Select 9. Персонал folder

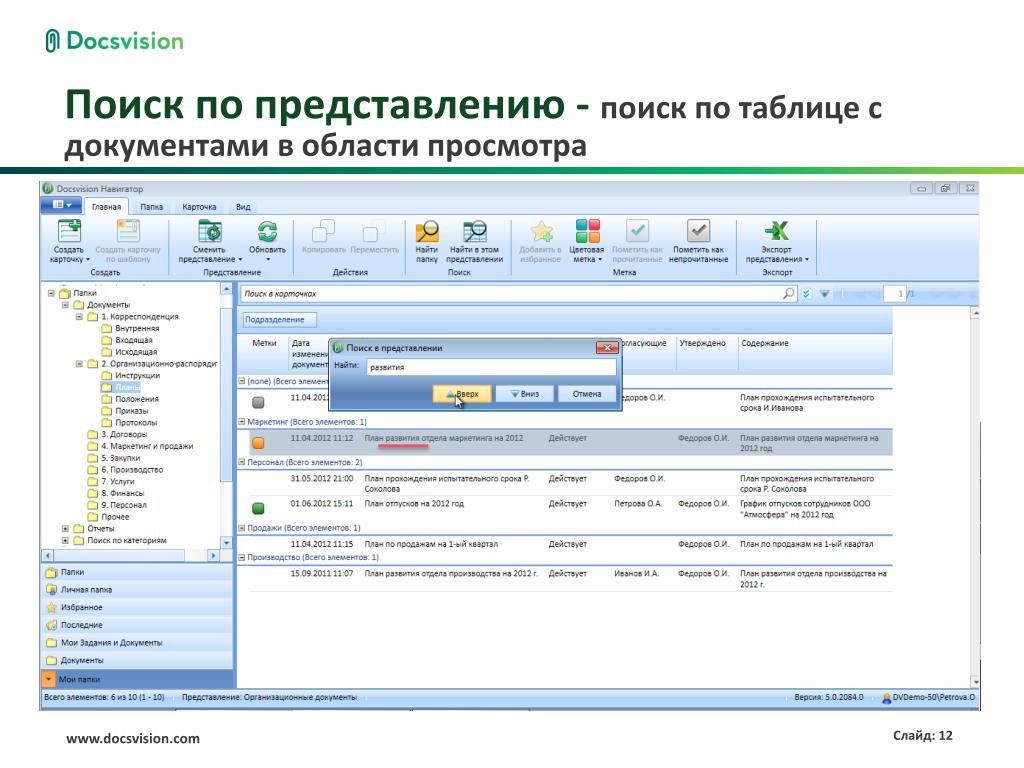click(124, 505)
